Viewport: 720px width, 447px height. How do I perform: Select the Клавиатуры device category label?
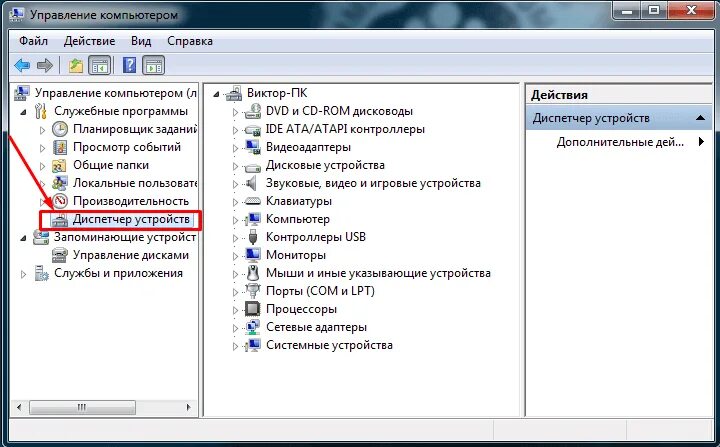298,201
